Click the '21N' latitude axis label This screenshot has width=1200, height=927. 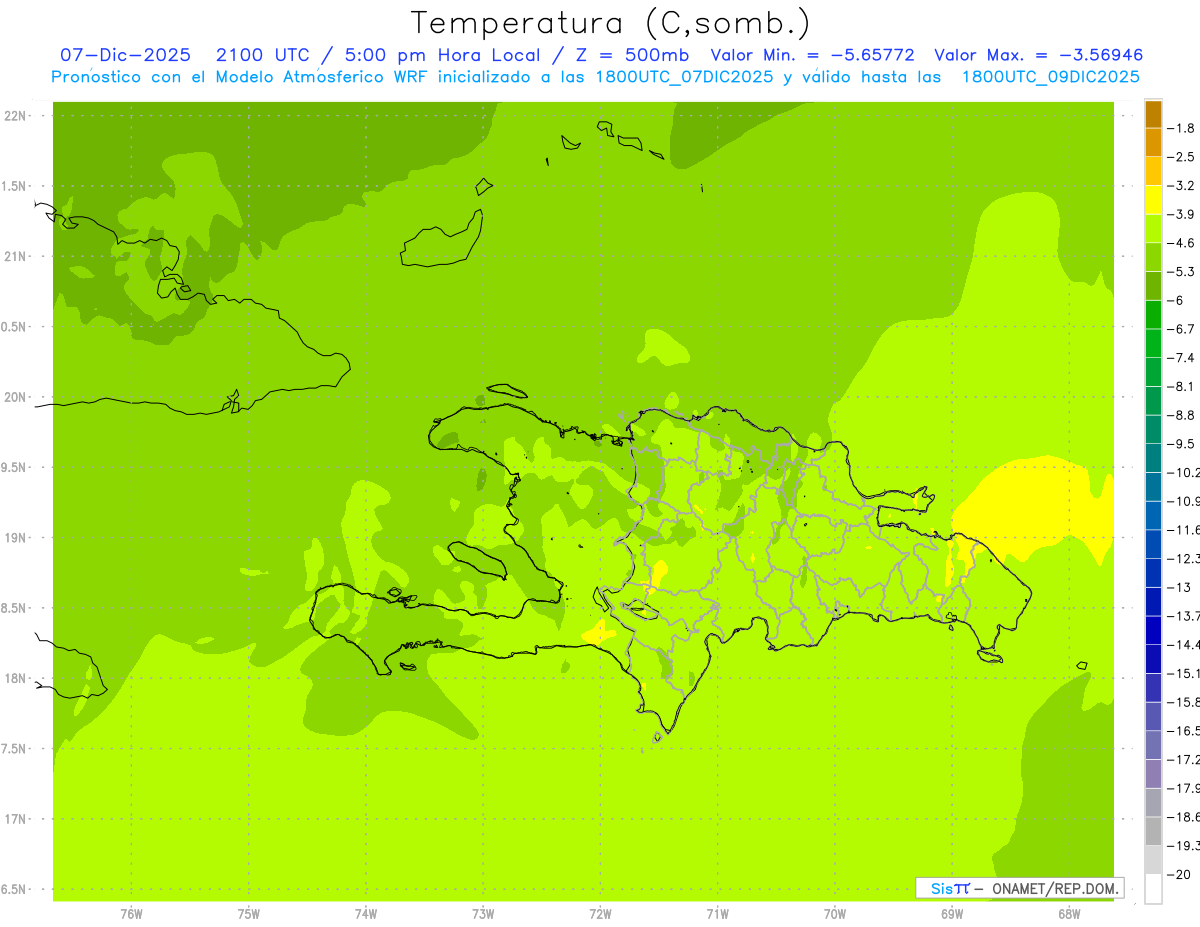(x=15, y=256)
